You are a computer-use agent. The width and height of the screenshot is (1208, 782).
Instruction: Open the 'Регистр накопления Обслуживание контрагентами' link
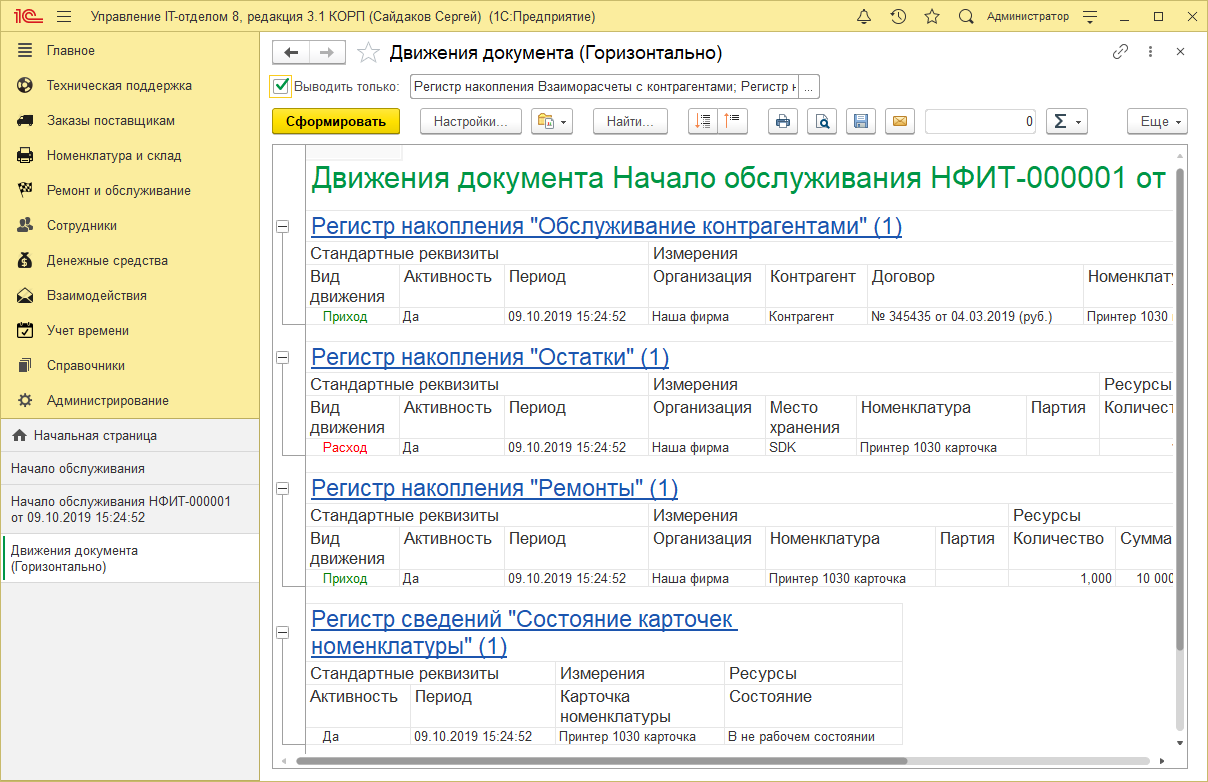[x=605, y=226]
